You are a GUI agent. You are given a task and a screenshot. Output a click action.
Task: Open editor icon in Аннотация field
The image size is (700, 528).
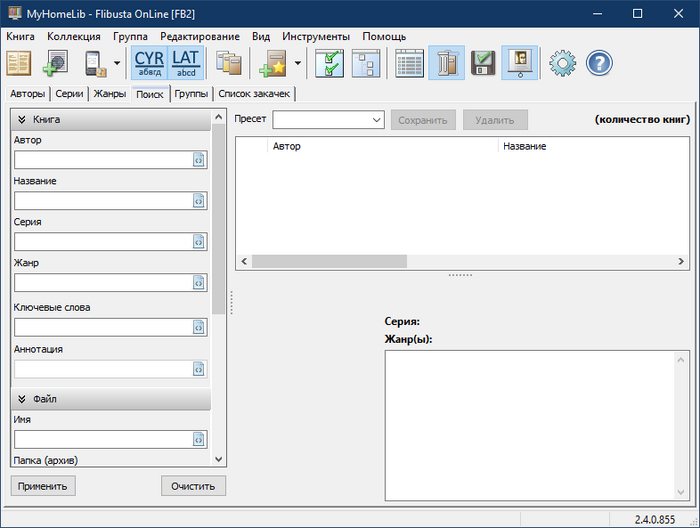point(199,369)
